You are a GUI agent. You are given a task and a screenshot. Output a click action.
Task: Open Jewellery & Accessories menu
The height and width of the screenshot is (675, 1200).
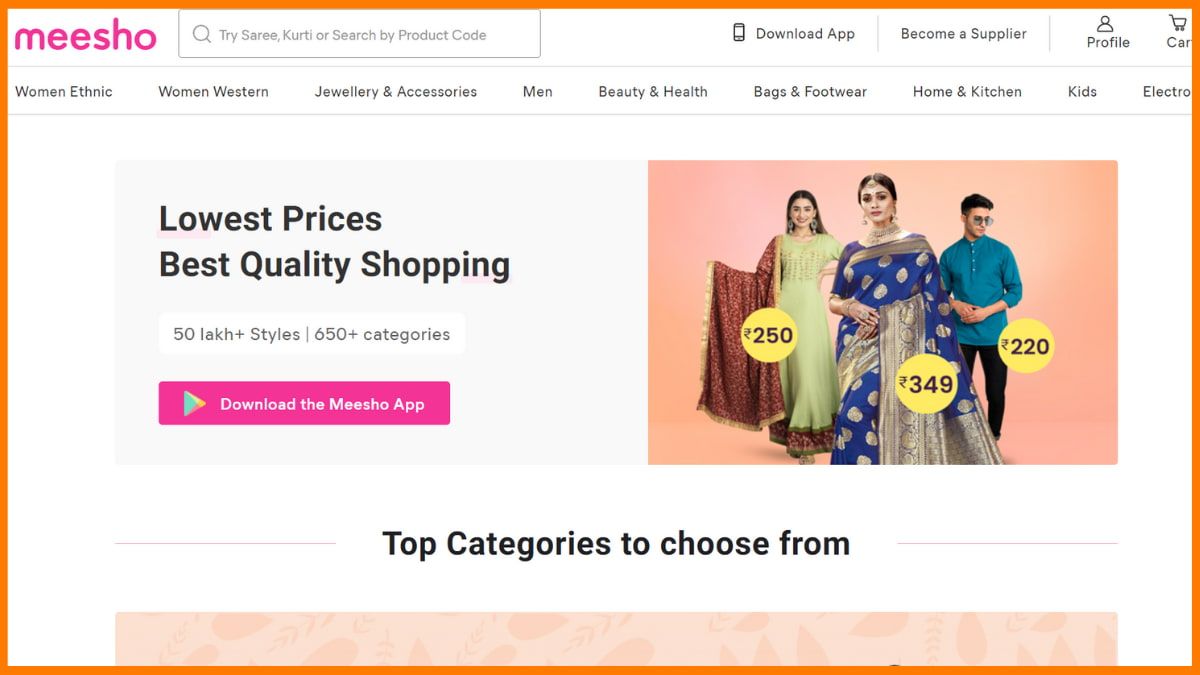tap(395, 91)
